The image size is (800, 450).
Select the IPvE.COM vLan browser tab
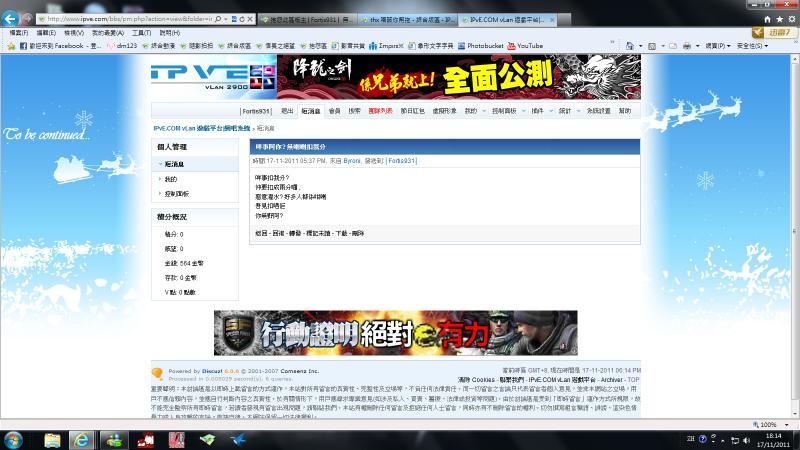(x=507, y=19)
